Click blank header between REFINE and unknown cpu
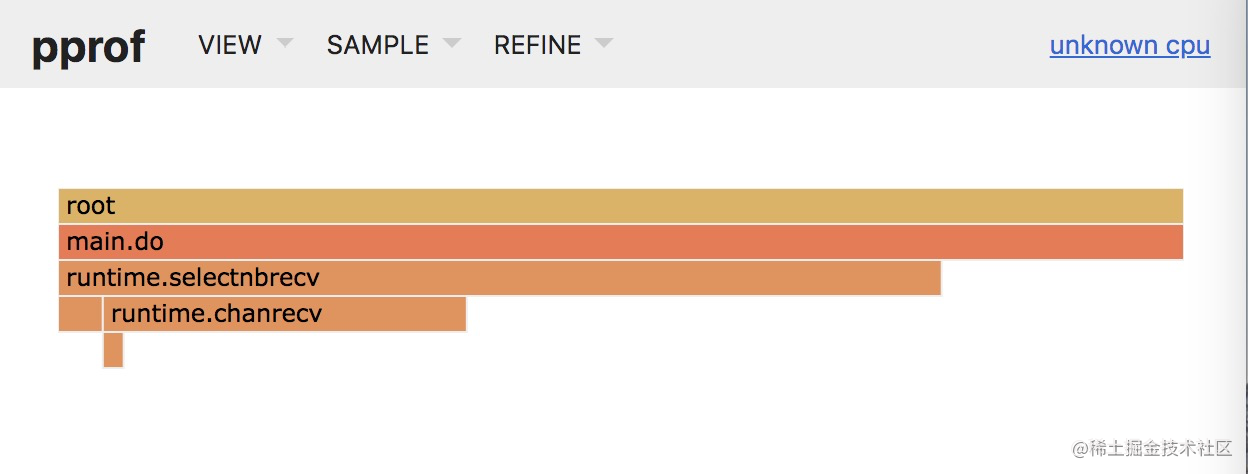The height and width of the screenshot is (474, 1248). [830, 45]
